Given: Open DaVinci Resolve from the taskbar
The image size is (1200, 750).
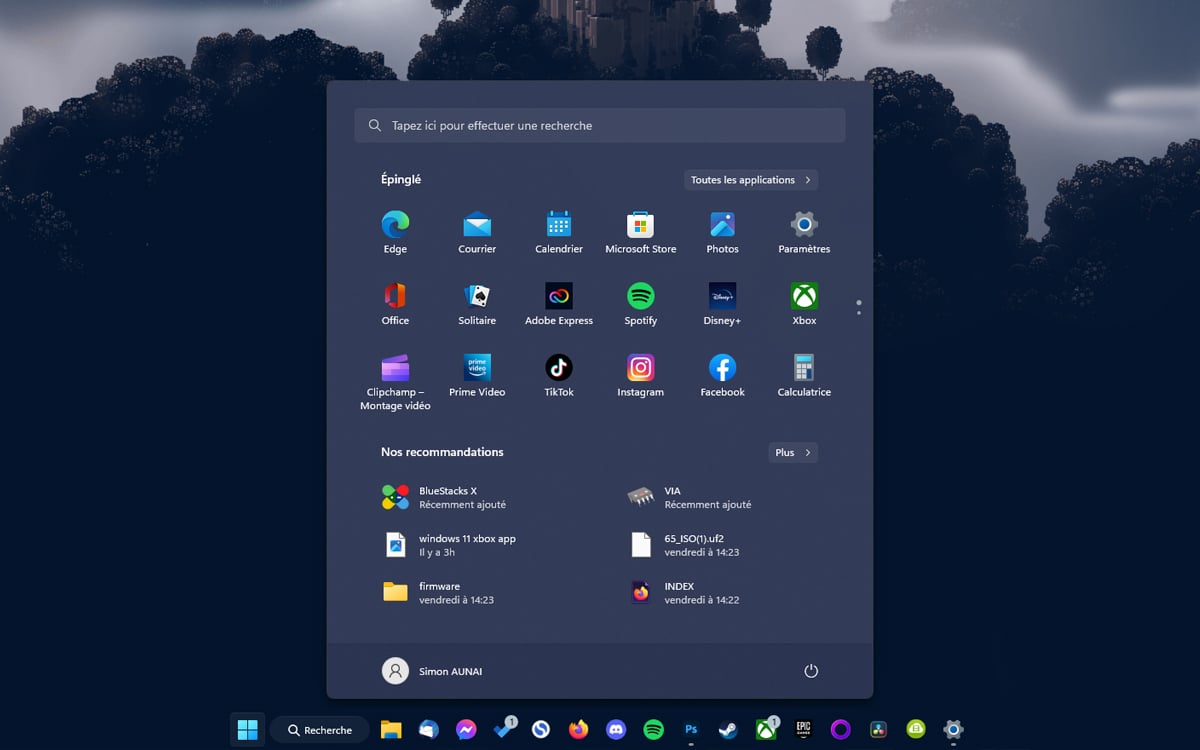Looking at the screenshot, I should tap(878, 730).
